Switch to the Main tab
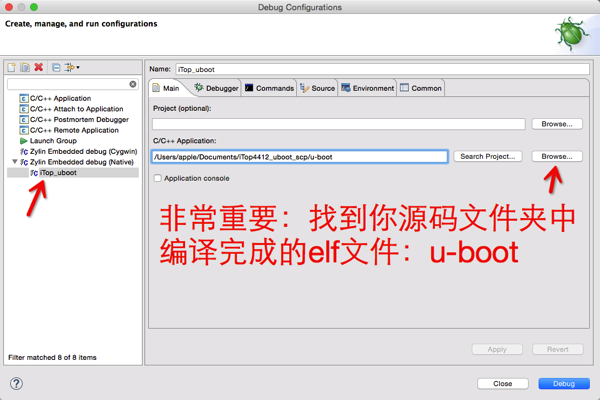The width and height of the screenshot is (600, 400). click(166, 88)
